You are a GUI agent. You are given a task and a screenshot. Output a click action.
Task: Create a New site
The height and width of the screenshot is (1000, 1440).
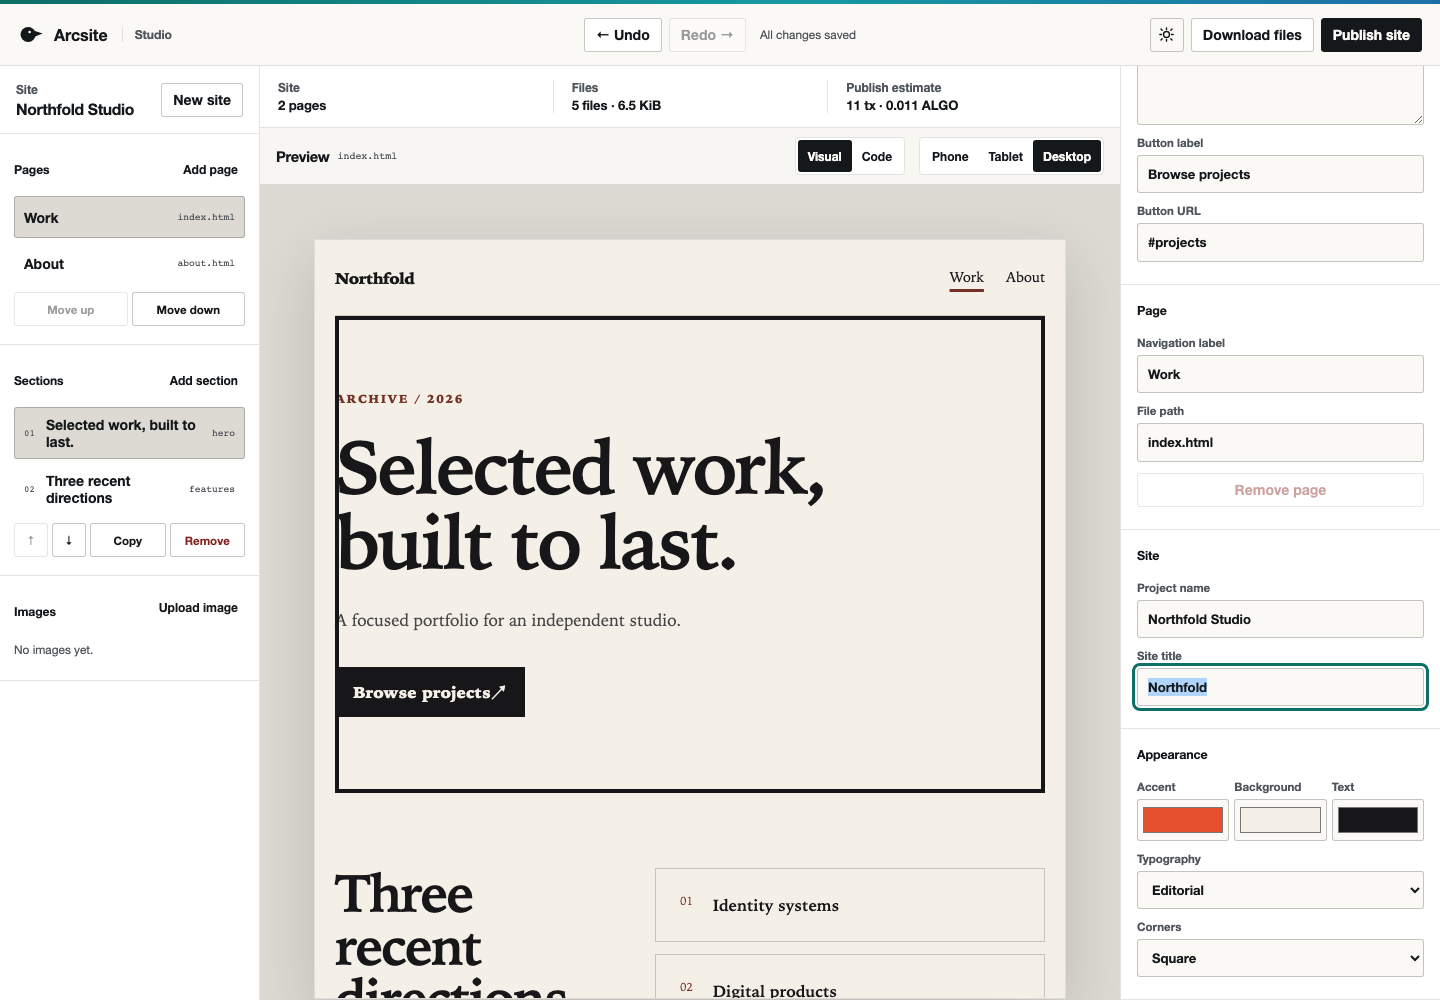(202, 100)
